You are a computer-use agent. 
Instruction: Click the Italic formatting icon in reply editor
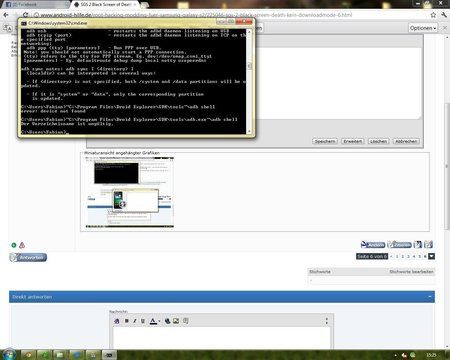(135, 321)
